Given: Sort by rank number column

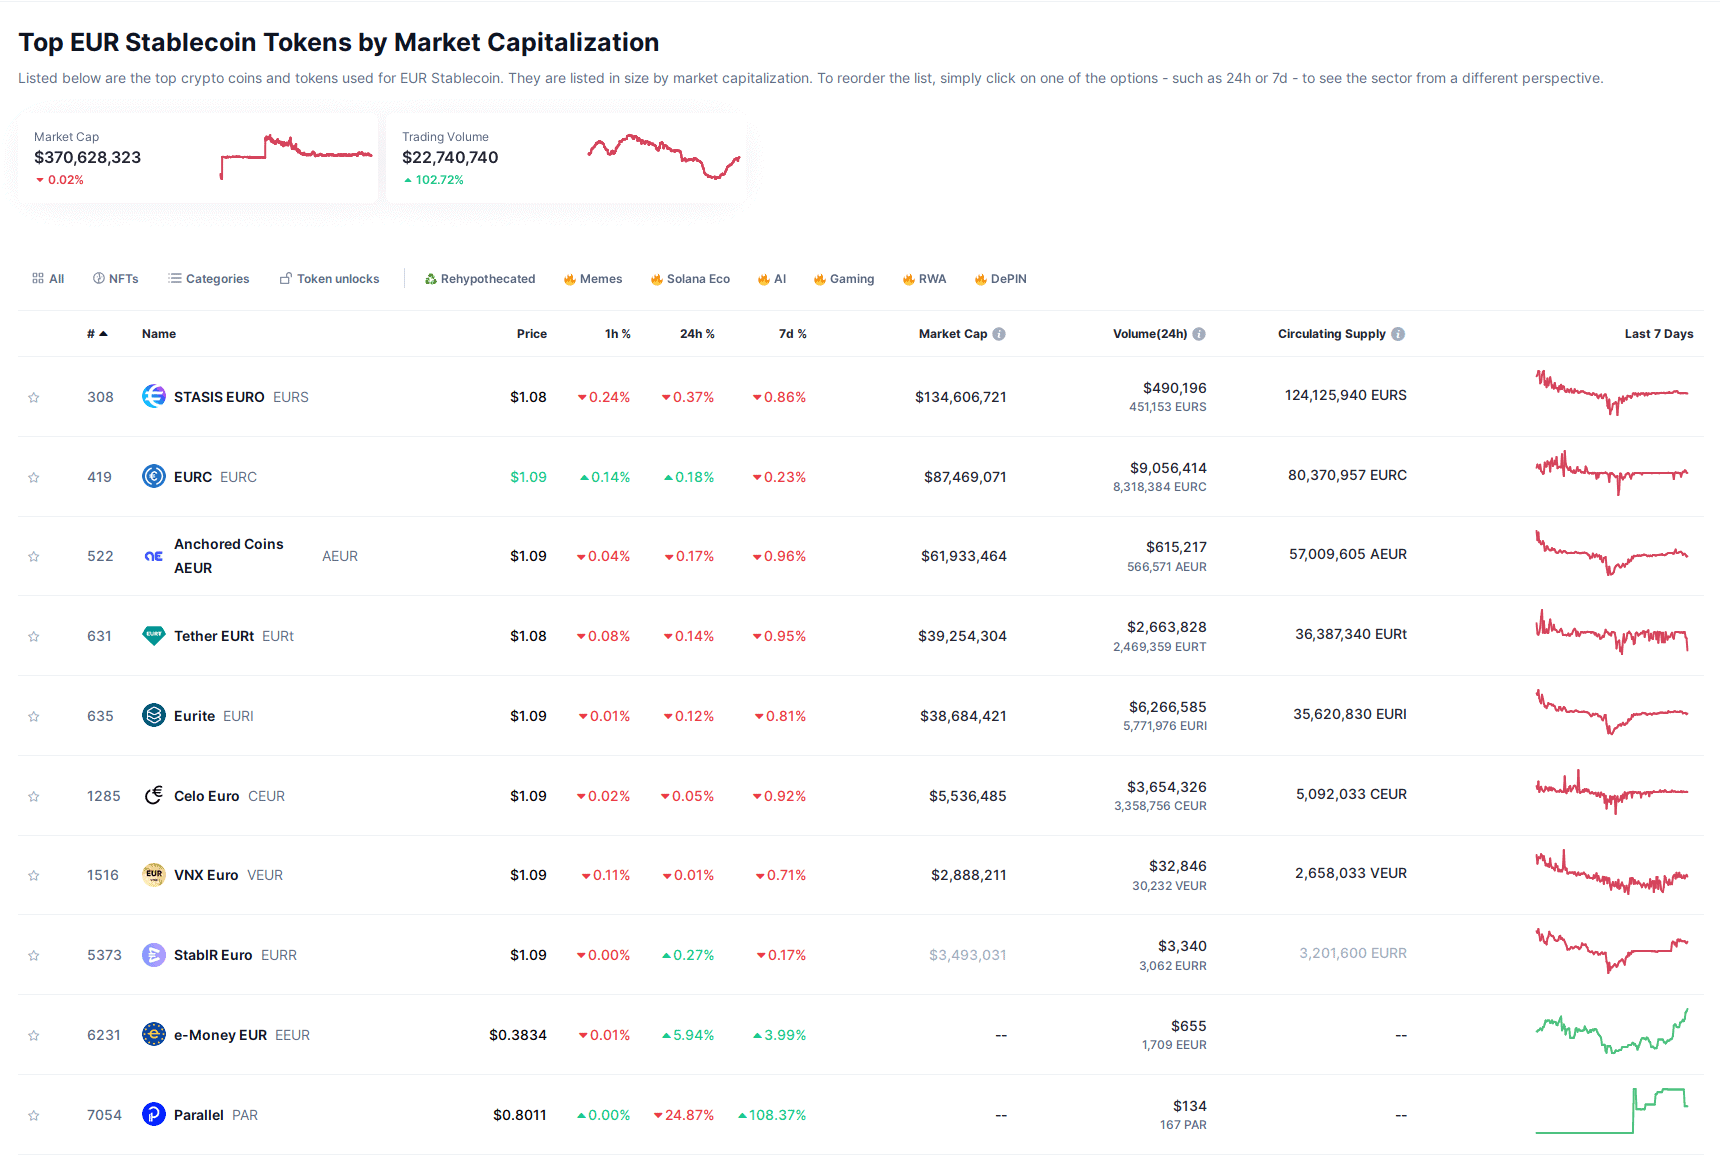Looking at the screenshot, I should [97, 334].
